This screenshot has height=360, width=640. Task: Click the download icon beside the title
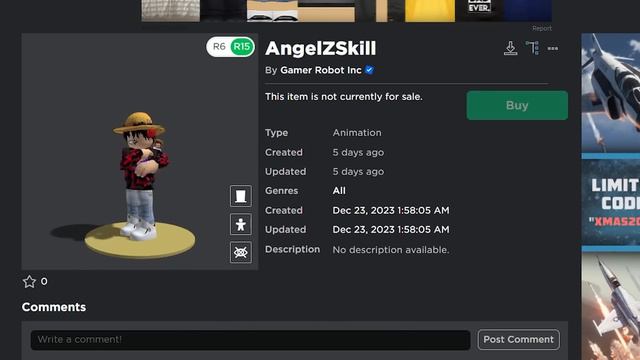510,48
